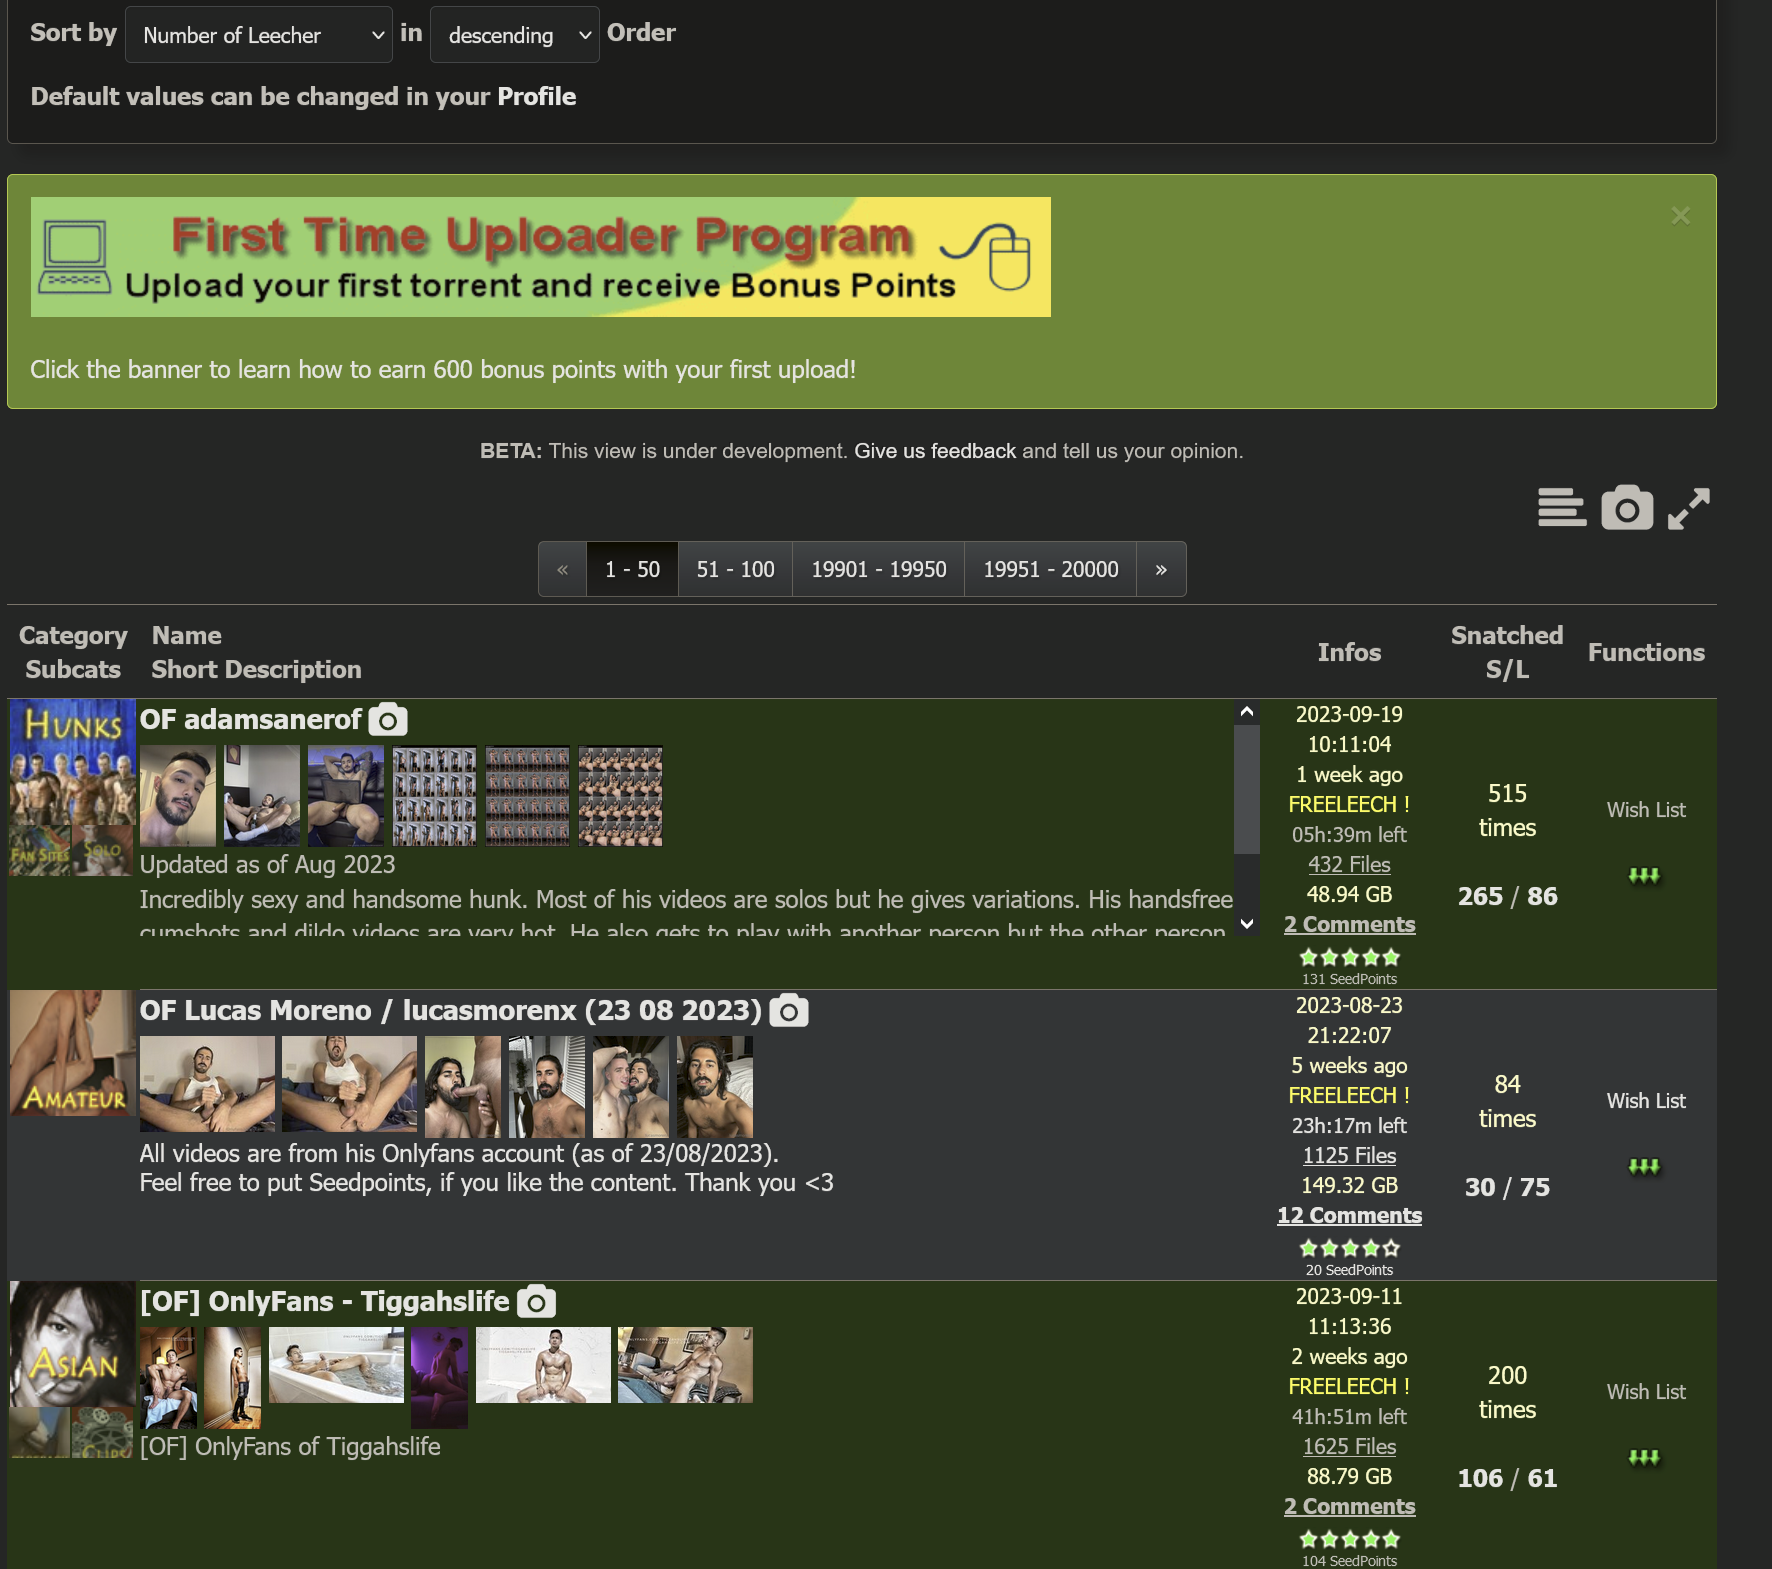1772x1569 pixels.
Task: Rate Tiggahslife torrent with the star rating
Action: tap(1348, 1538)
